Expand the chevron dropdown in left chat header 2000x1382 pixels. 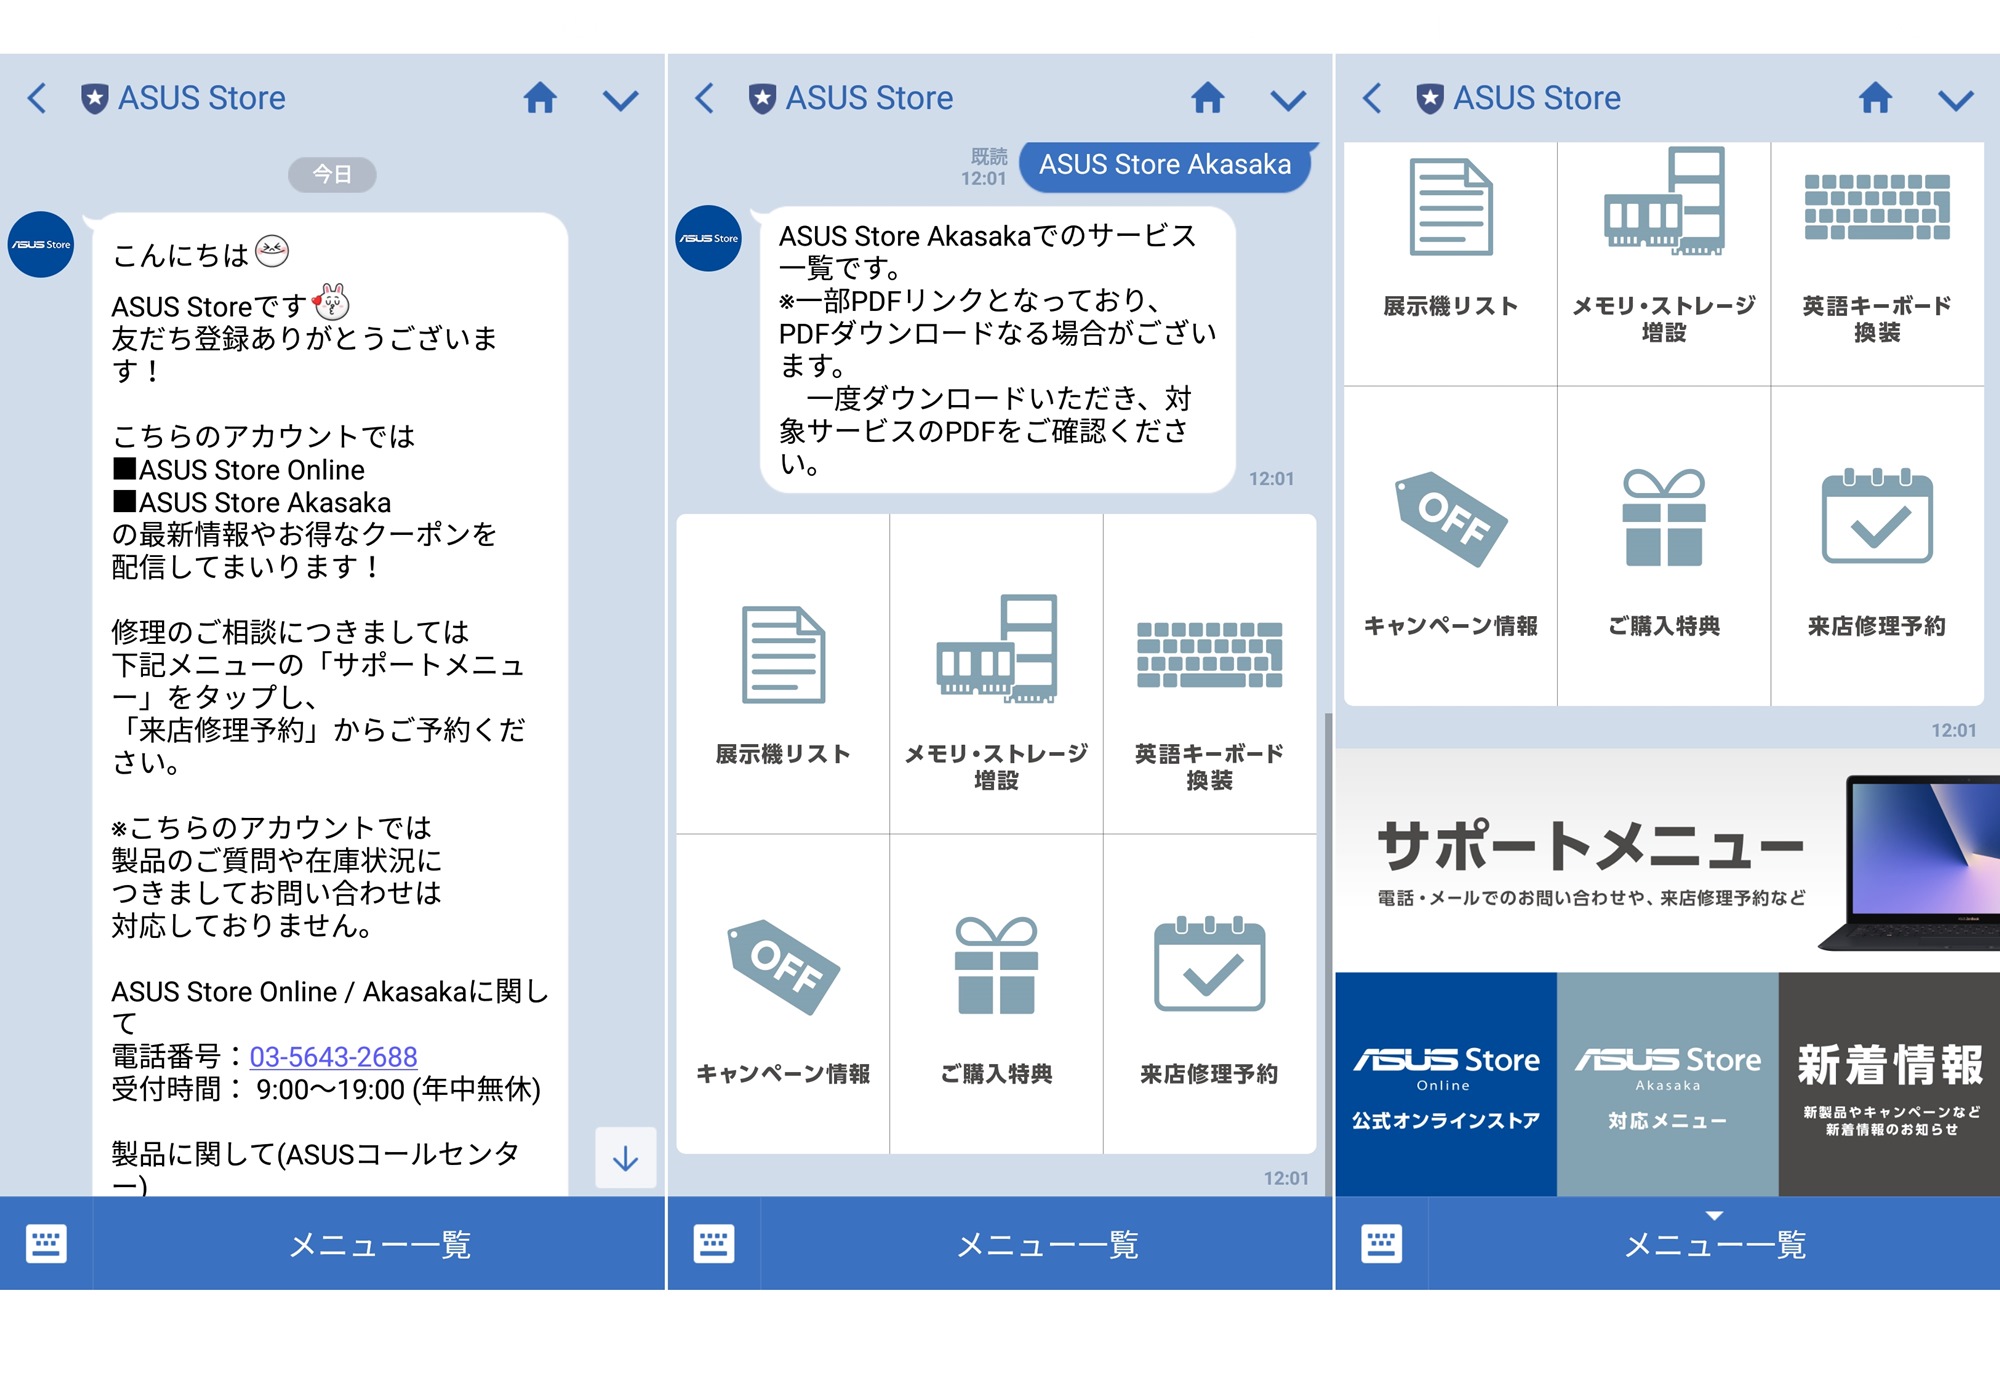coord(620,99)
